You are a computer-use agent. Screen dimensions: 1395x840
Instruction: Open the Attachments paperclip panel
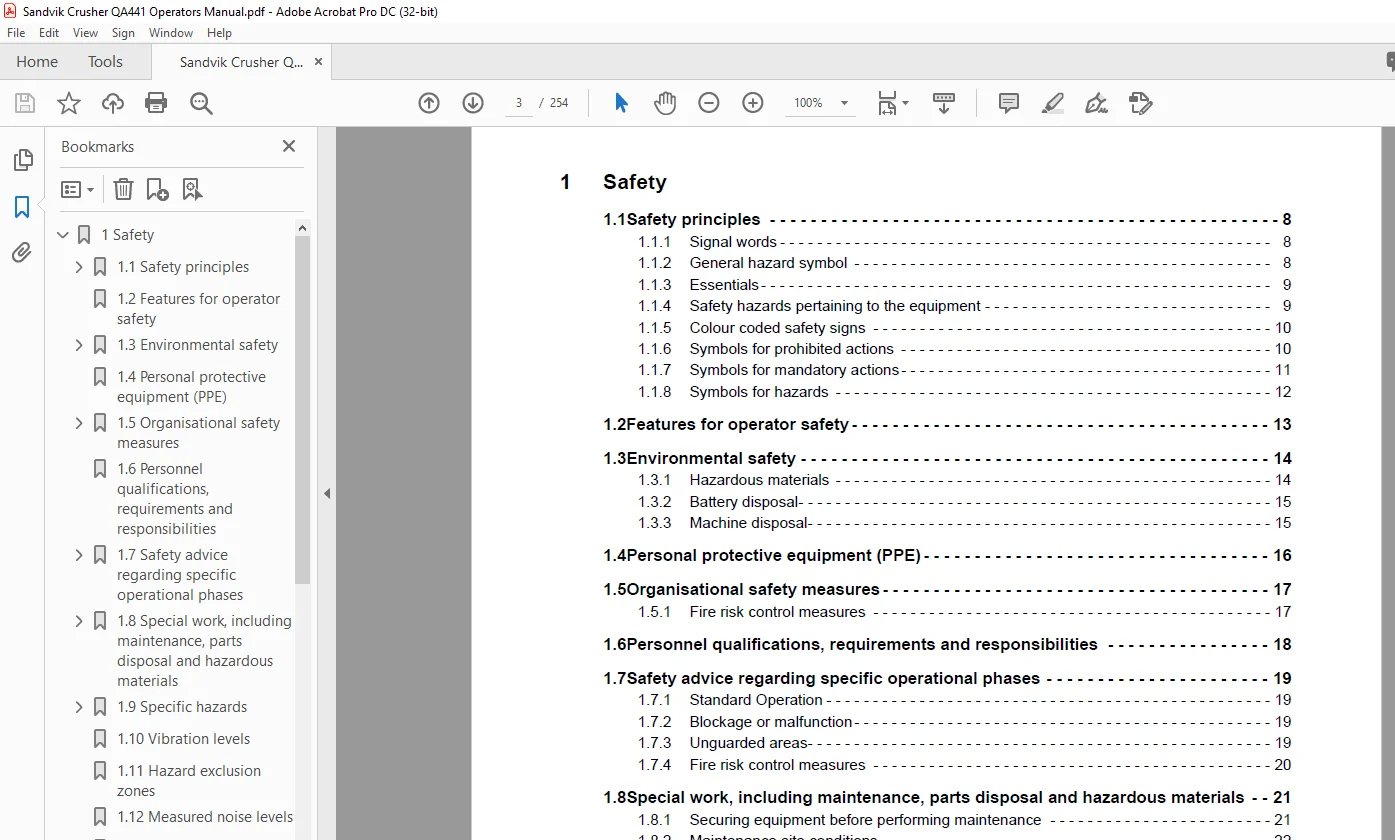[22, 253]
